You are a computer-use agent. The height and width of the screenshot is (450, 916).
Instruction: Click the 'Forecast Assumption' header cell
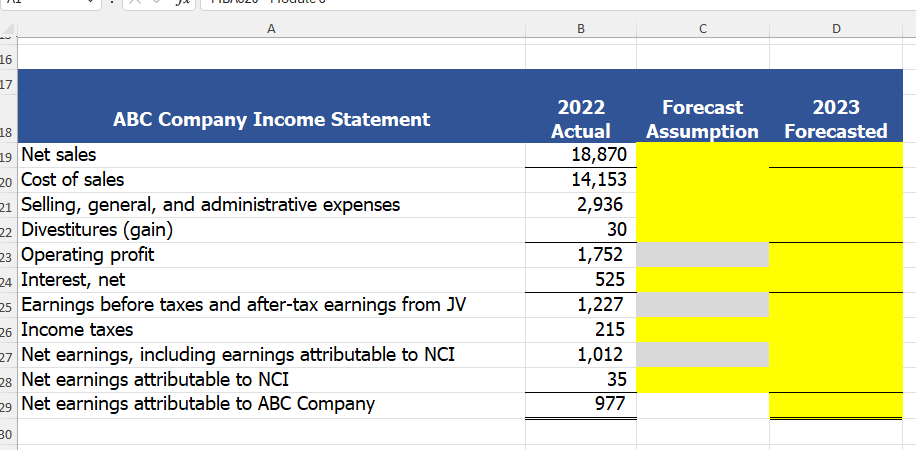(703, 119)
